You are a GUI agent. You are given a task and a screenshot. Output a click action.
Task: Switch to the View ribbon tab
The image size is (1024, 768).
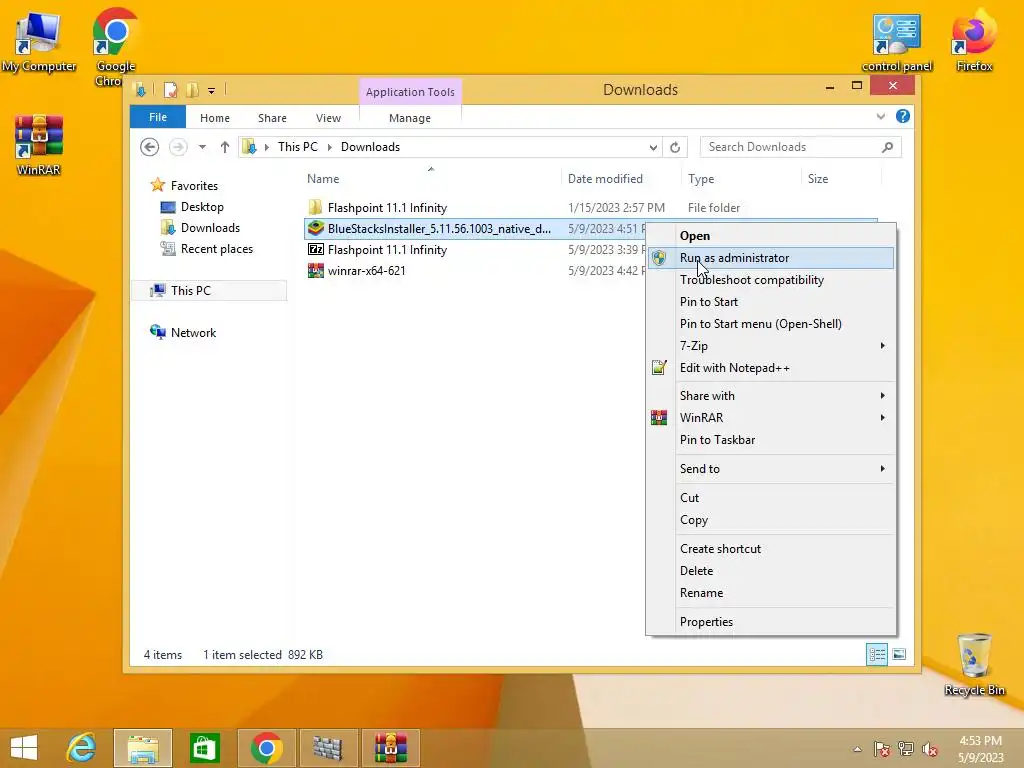(328, 118)
